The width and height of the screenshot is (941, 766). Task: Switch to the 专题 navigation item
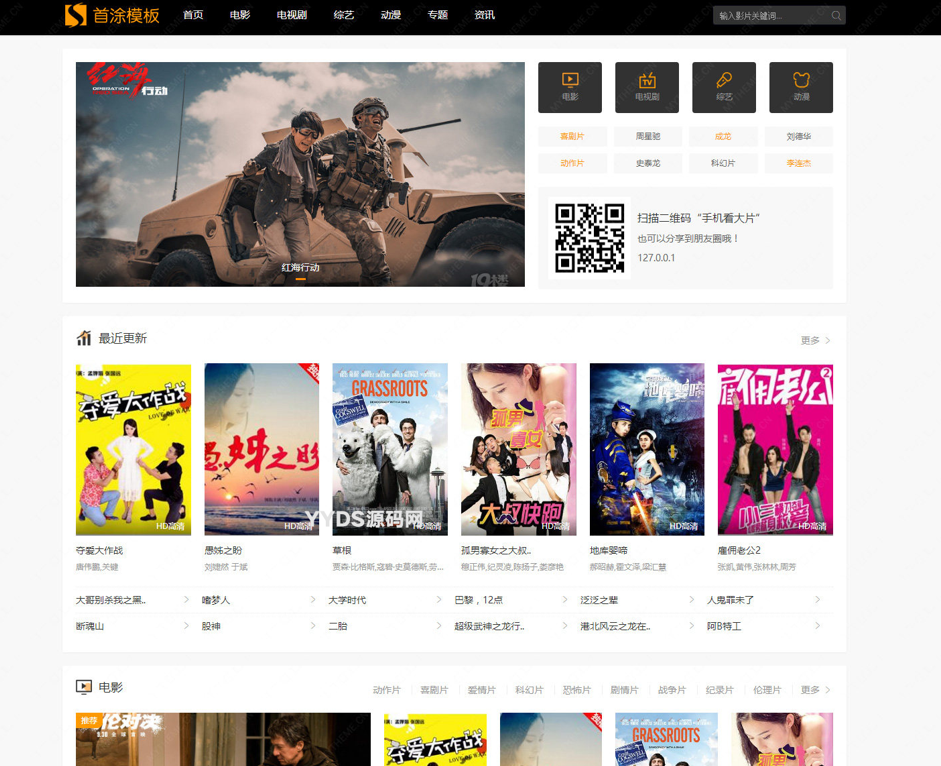tap(438, 15)
